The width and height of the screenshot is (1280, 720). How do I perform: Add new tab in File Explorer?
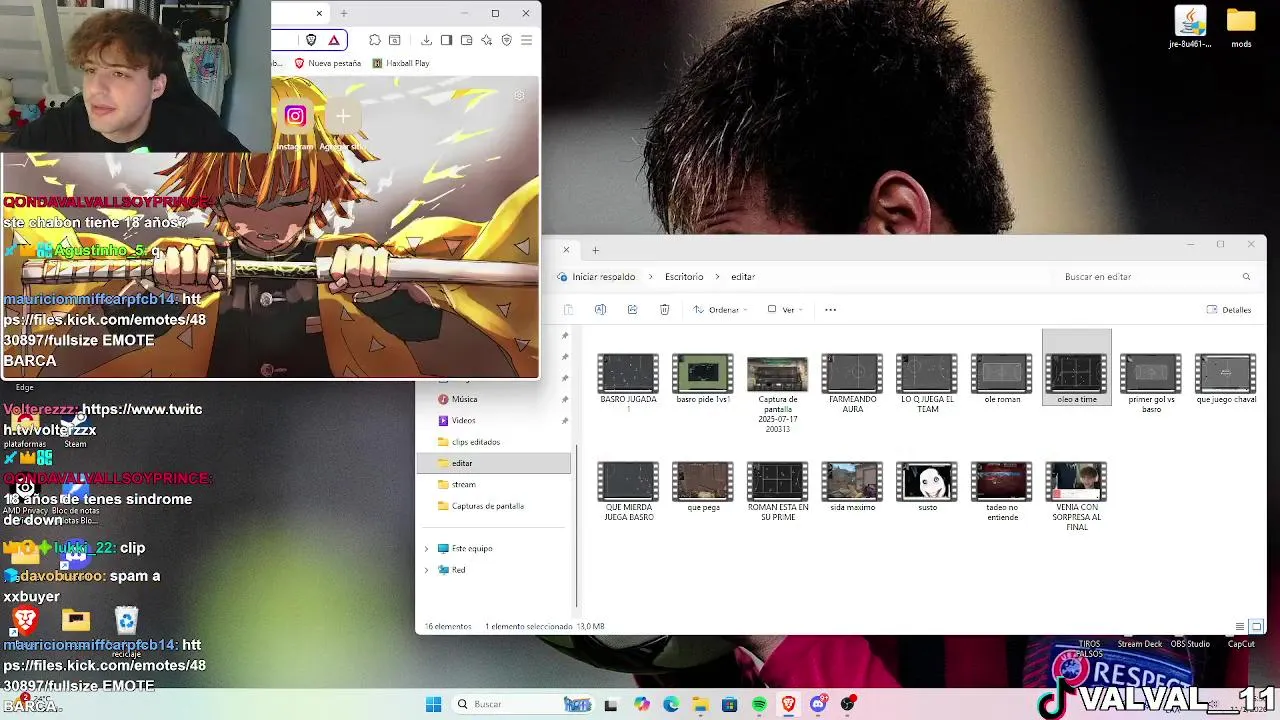[x=595, y=250]
